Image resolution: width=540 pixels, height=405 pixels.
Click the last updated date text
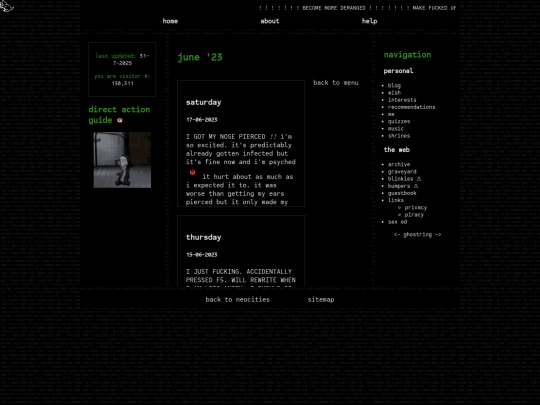pyautogui.click(x=122, y=59)
